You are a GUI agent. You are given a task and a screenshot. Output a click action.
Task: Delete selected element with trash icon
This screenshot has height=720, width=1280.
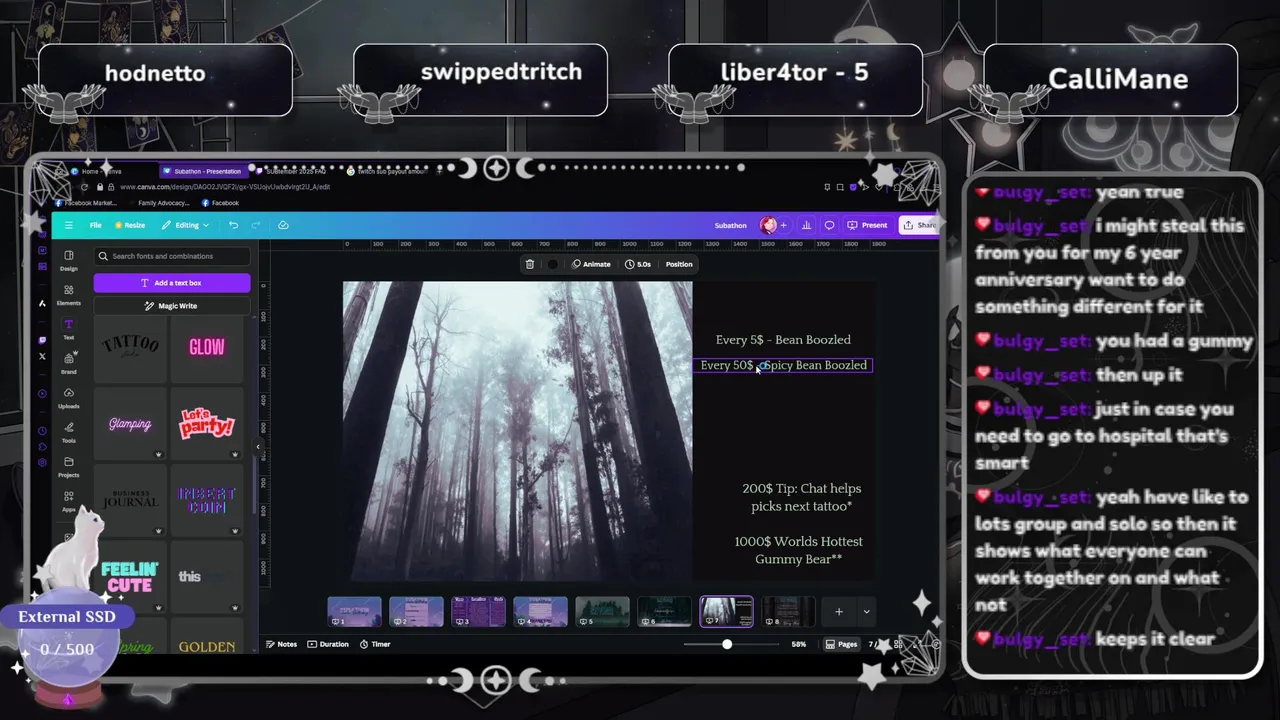tap(529, 264)
